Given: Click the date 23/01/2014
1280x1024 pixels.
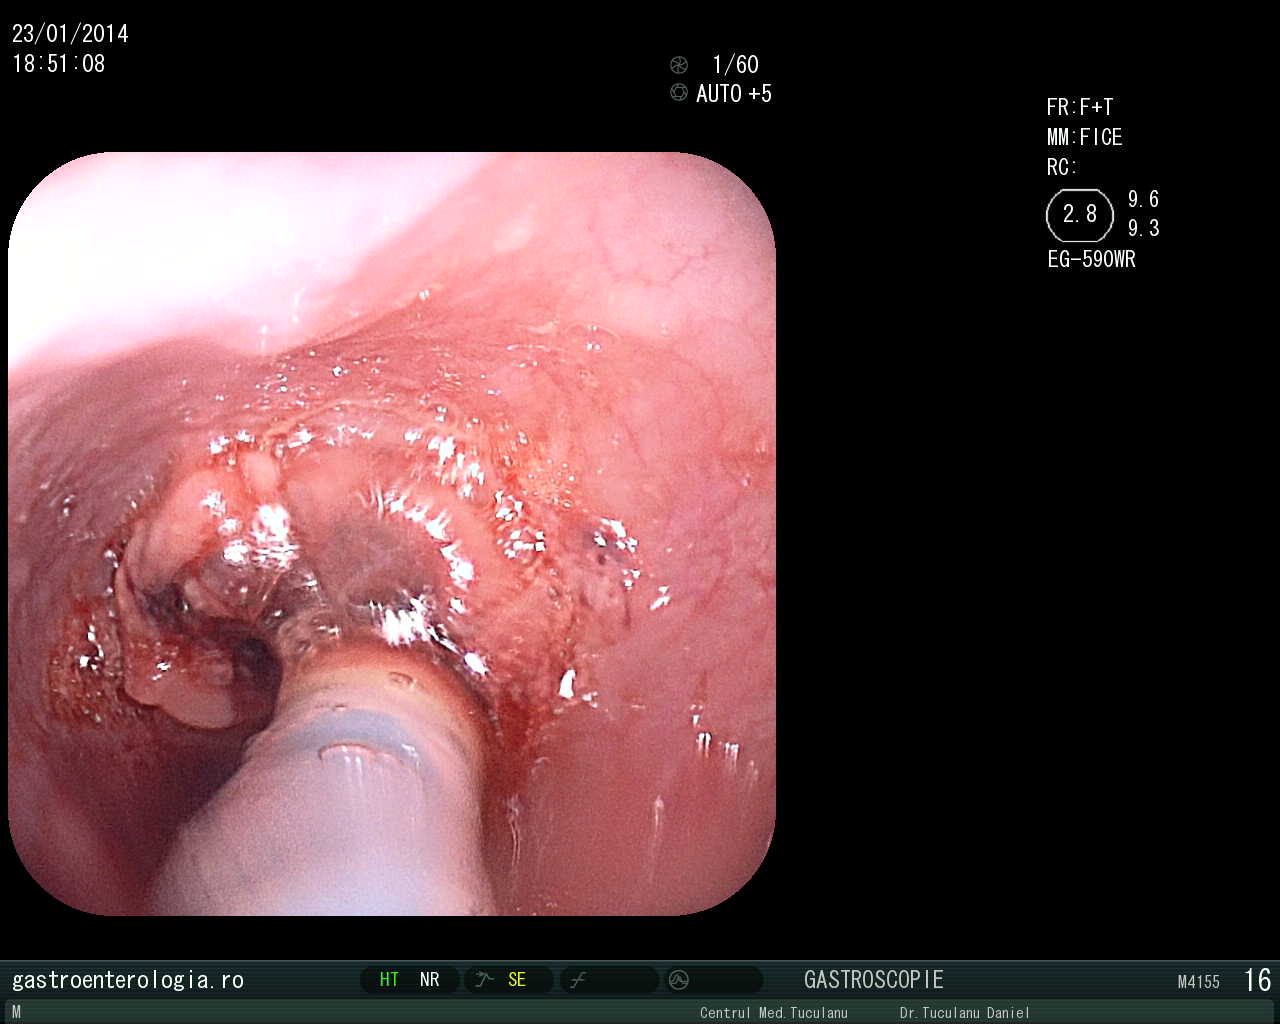Looking at the screenshot, I should point(70,34).
